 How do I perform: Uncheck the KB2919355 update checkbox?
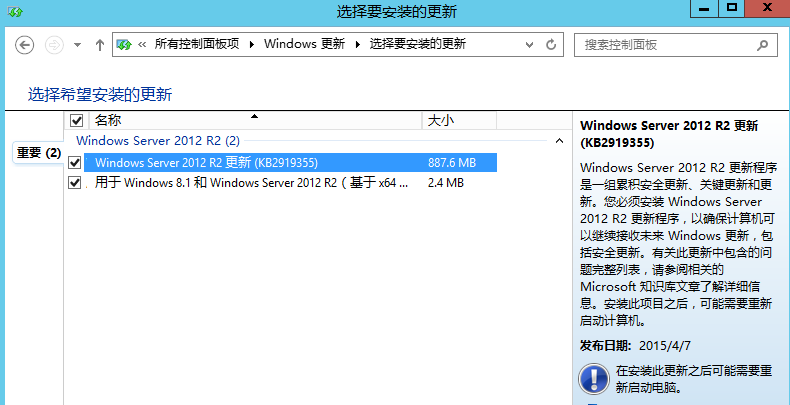click(x=75, y=162)
